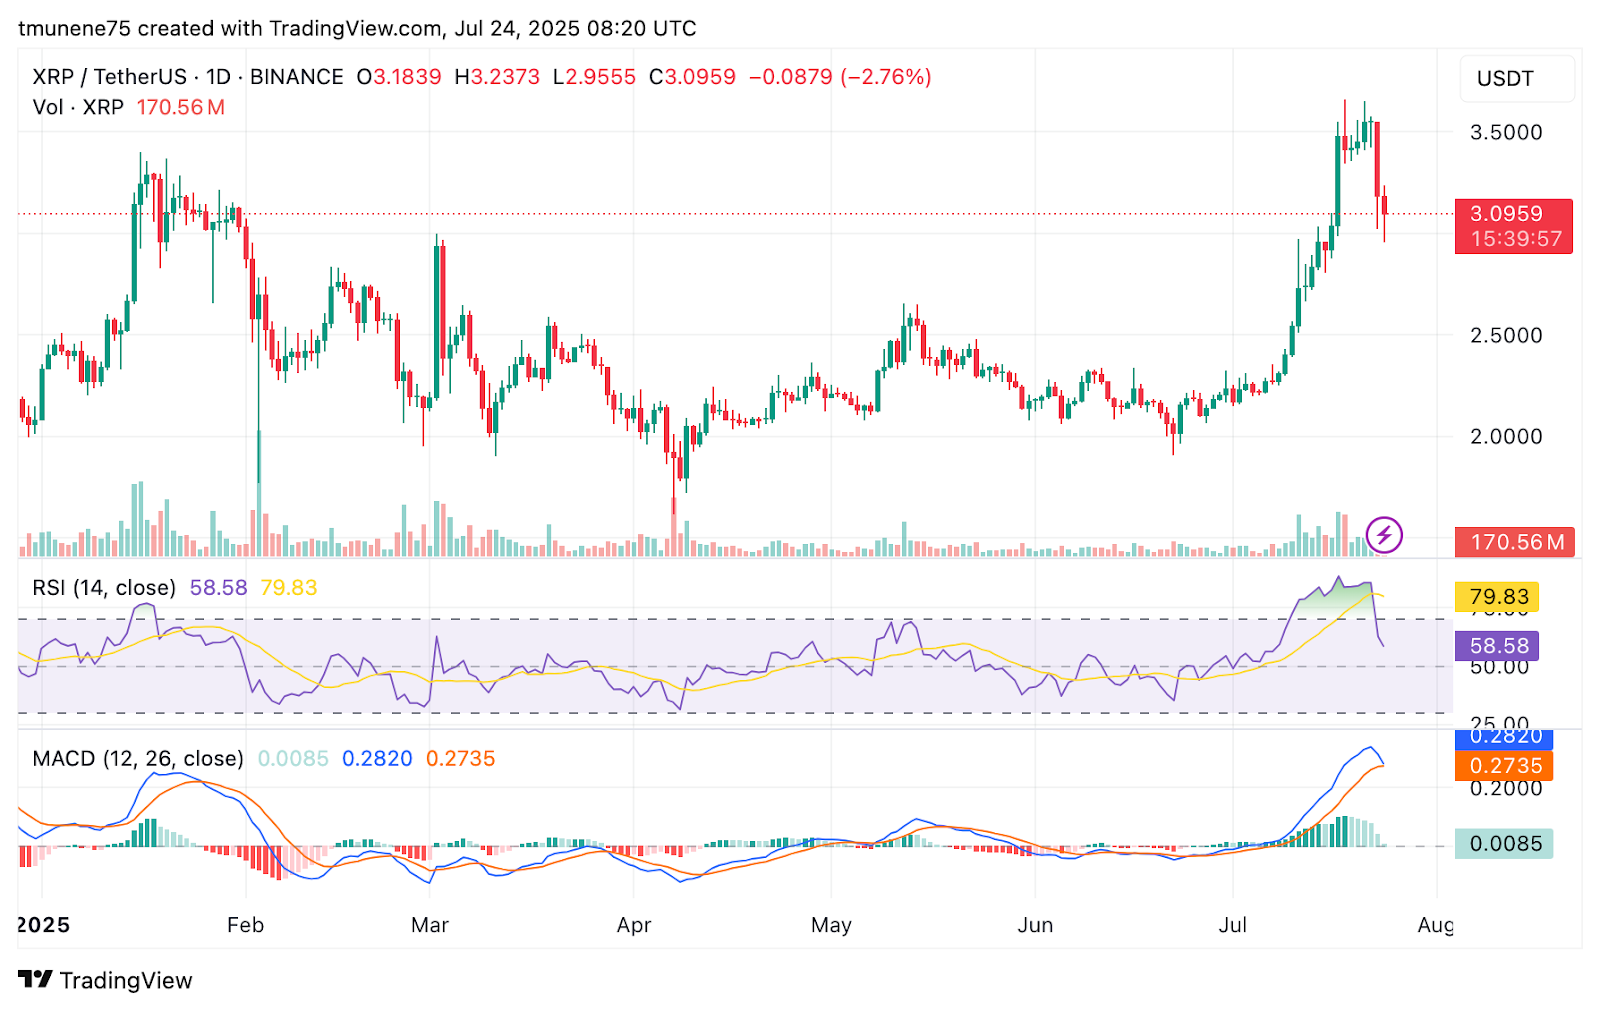Click the countdown timer 15:39:57
The width and height of the screenshot is (1600, 1011).
pos(1515,239)
